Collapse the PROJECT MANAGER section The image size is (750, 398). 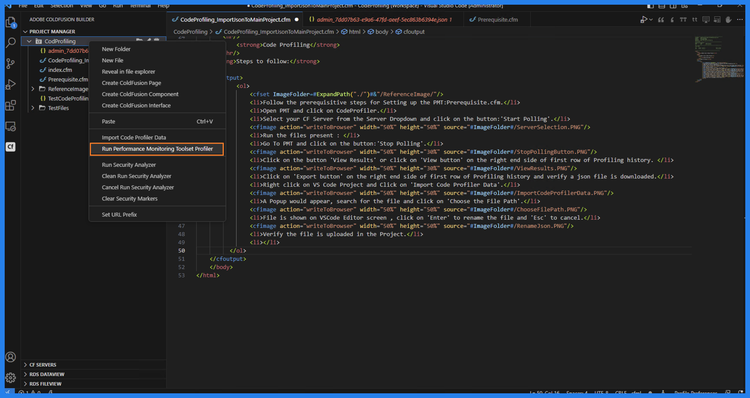click(25, 32)
